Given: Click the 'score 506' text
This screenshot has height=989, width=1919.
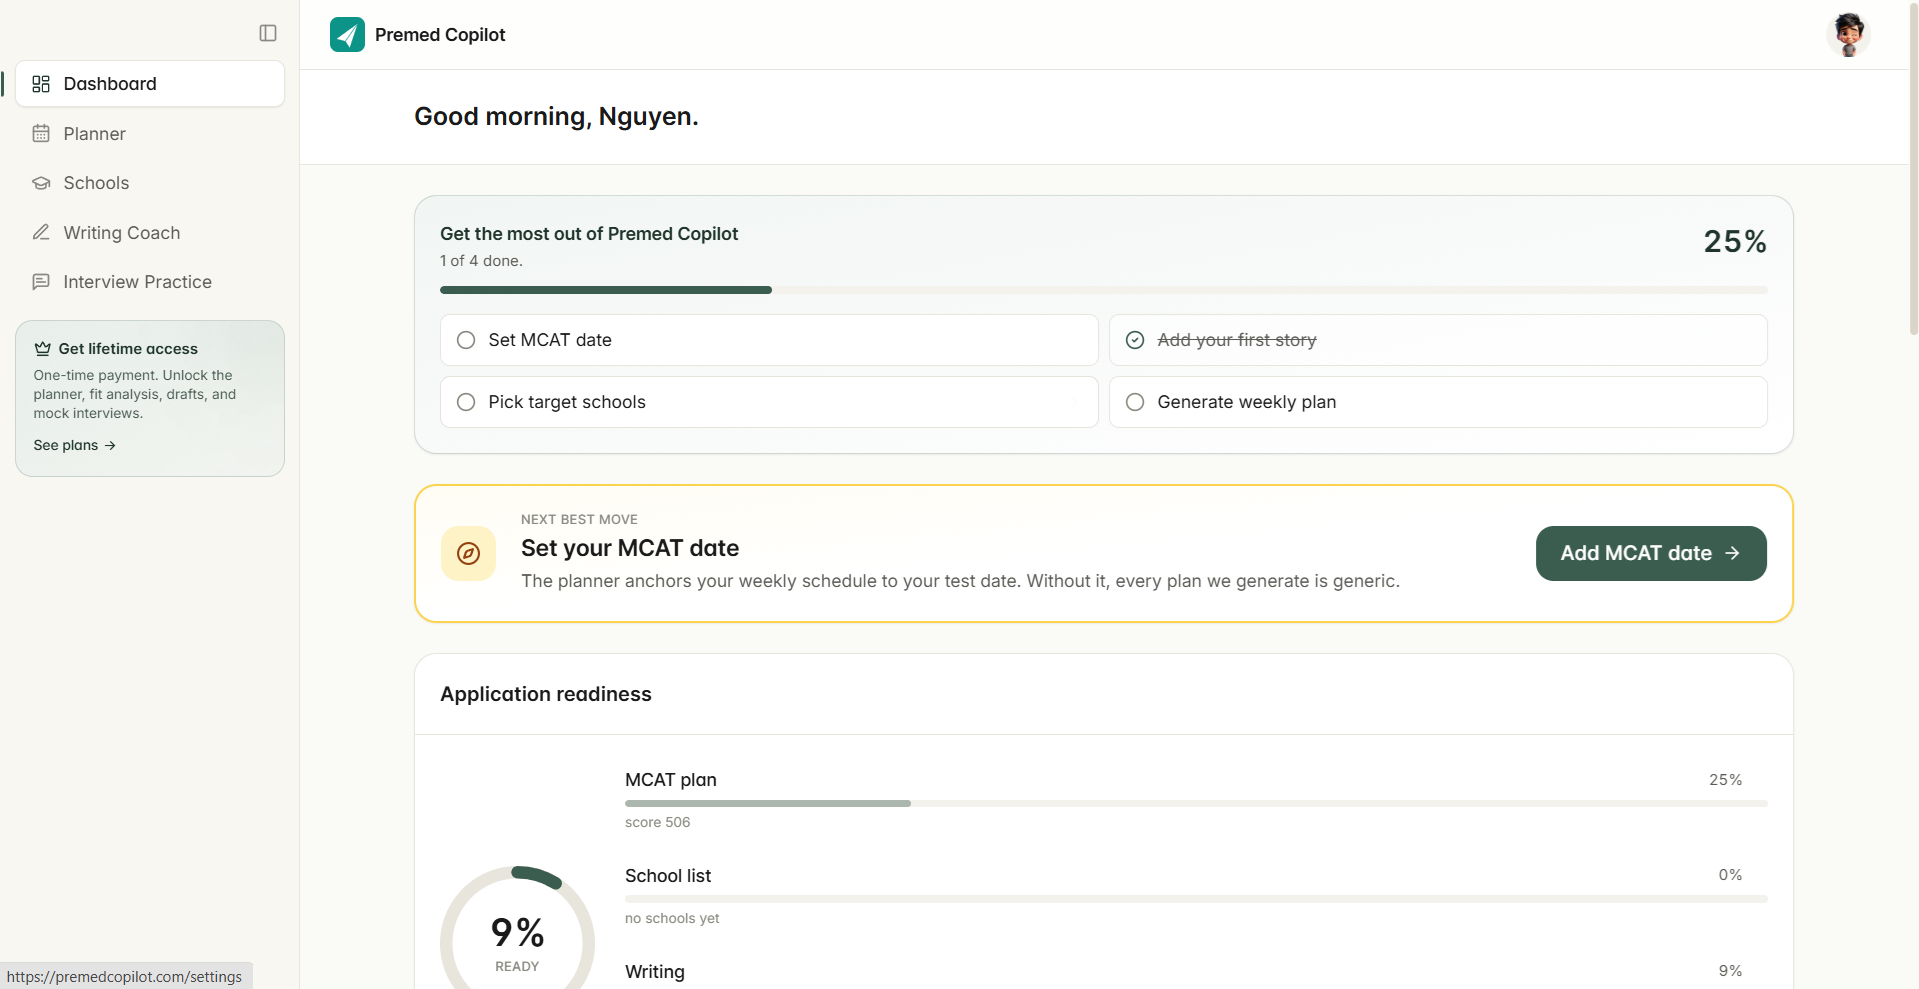Looking at the screenshot, I should point(657,822).
